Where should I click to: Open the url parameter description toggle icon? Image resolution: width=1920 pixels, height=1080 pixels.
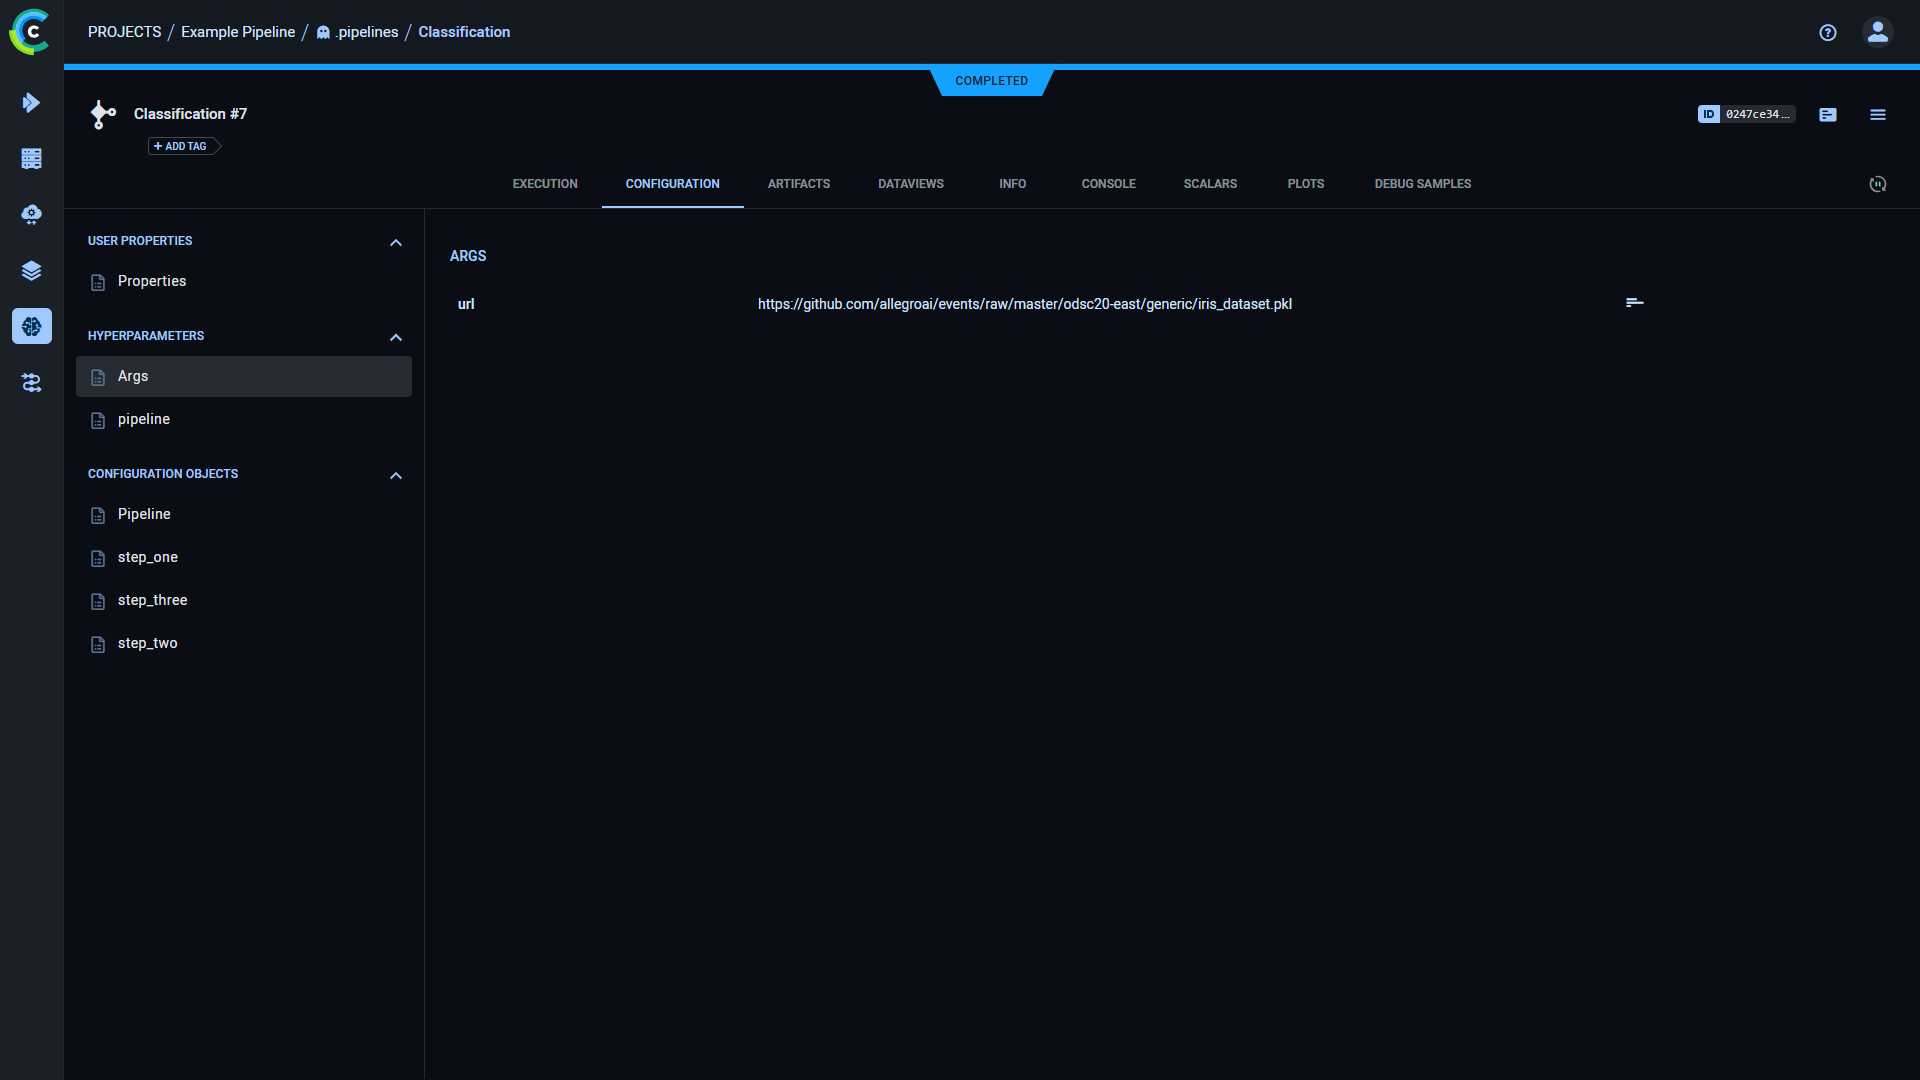1635,303
